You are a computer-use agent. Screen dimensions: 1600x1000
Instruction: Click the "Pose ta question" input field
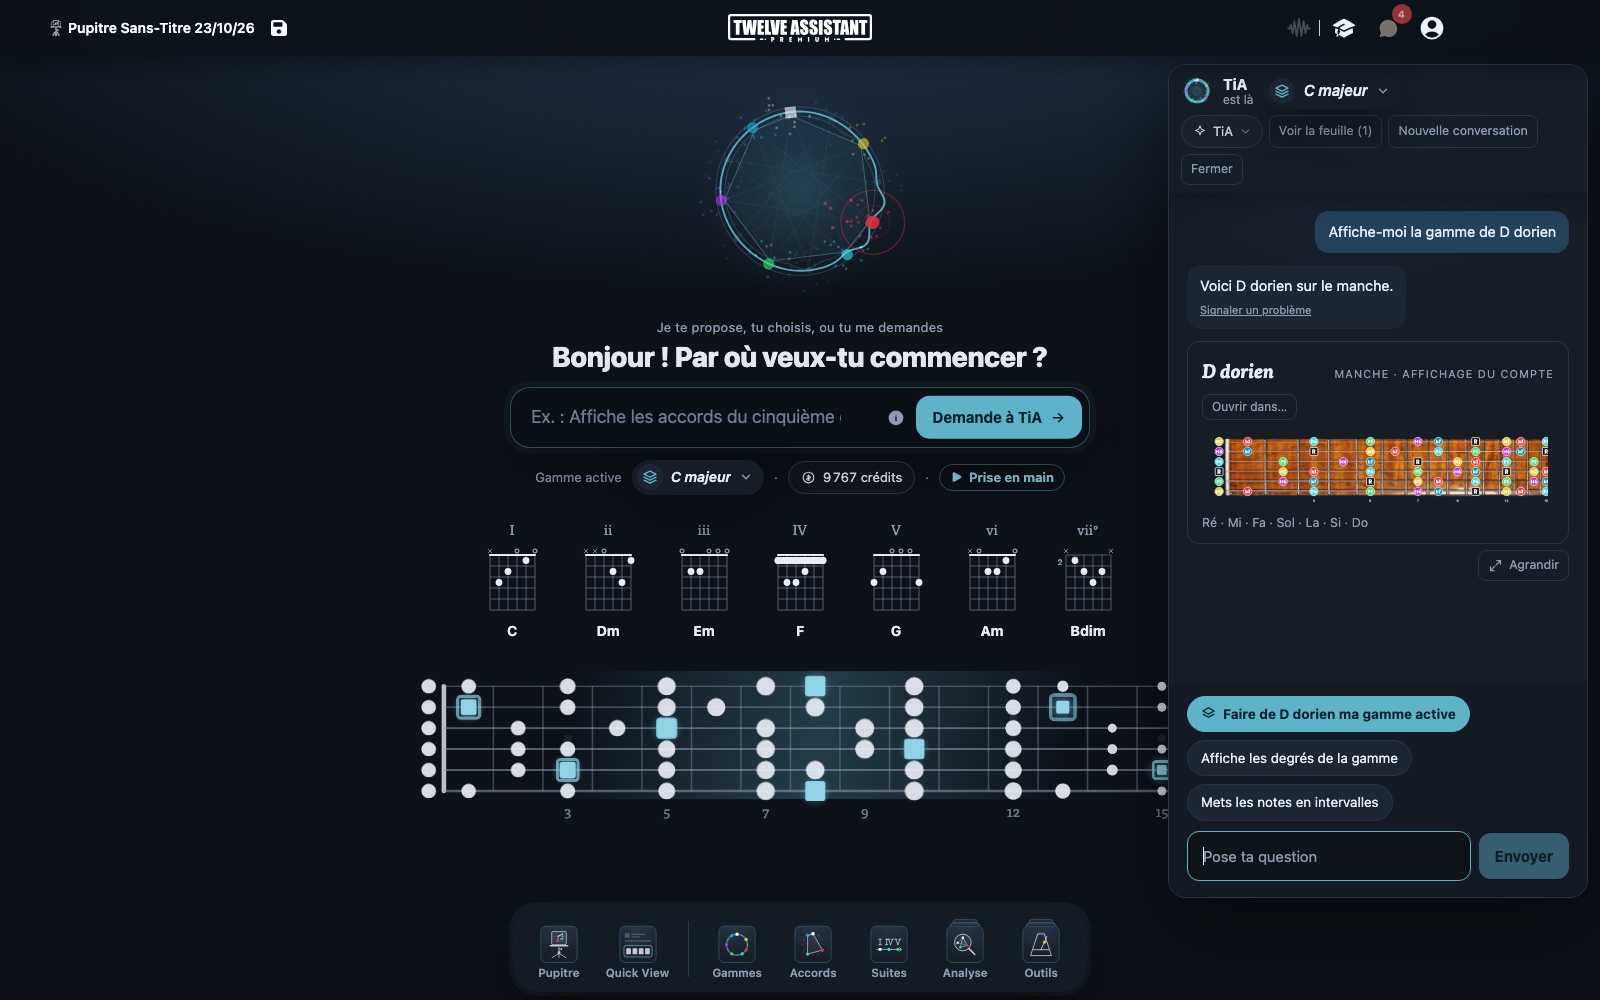pos(1328,856)
